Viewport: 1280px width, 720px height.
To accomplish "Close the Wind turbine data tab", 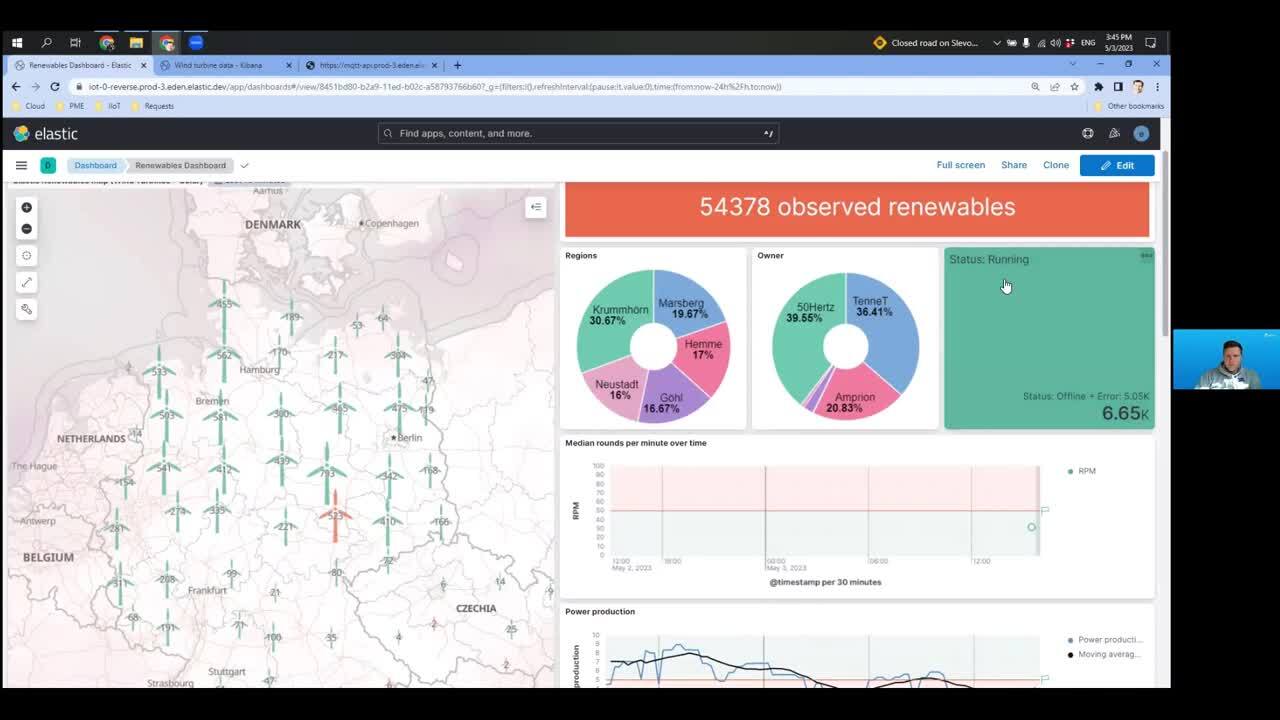I will pyautogui.click(x=289, y=65).
